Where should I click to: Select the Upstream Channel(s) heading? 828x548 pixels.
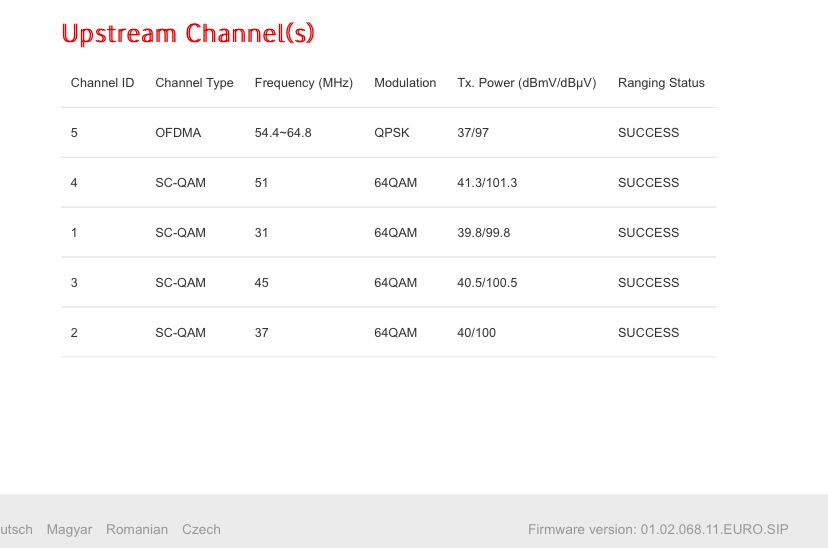(x=188, y=34)
